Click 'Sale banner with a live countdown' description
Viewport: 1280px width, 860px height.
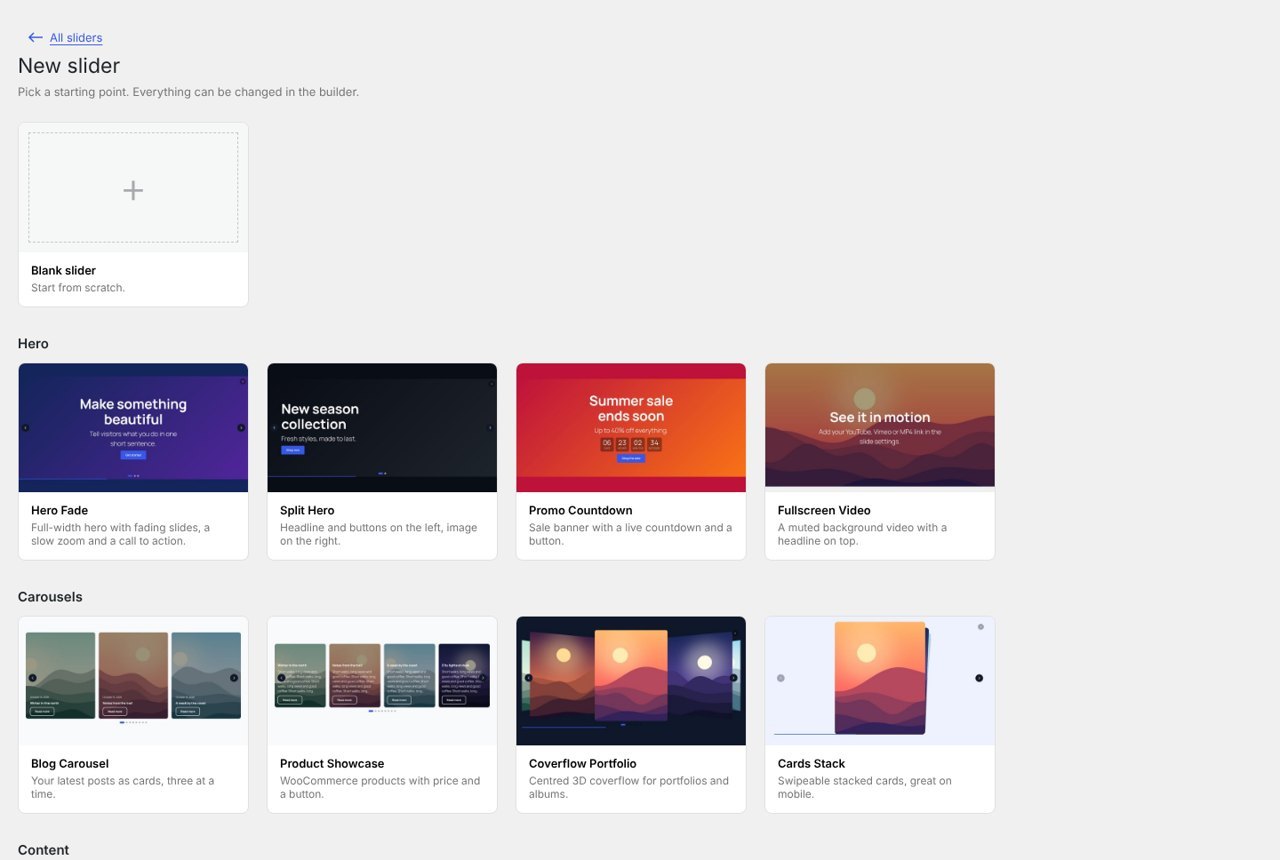click(x=630, y=534)
